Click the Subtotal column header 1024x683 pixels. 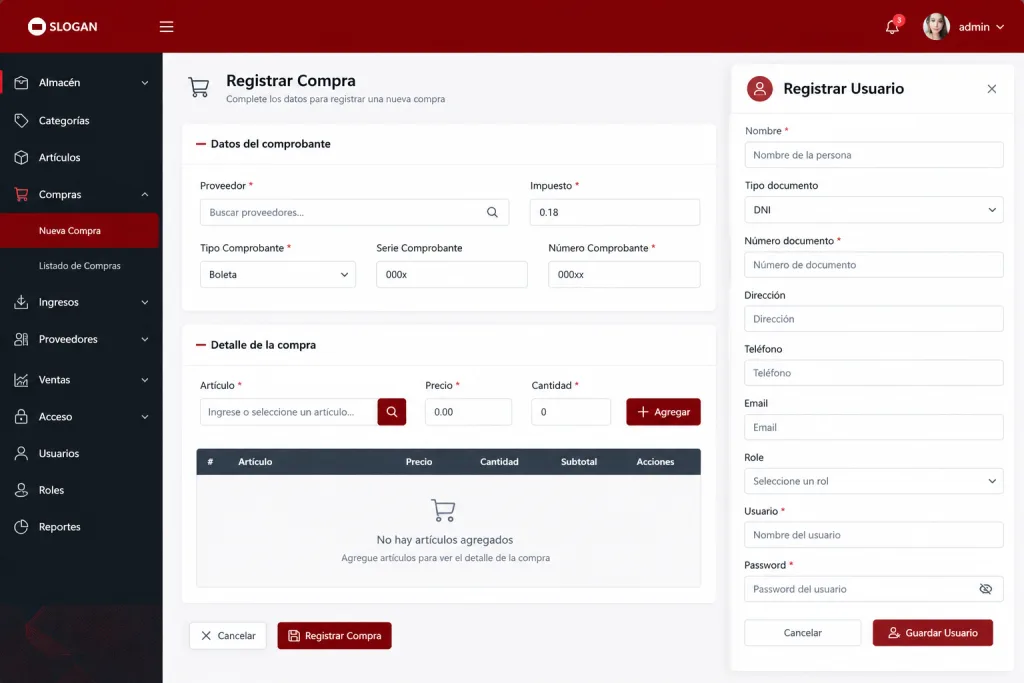coord(579,462)
